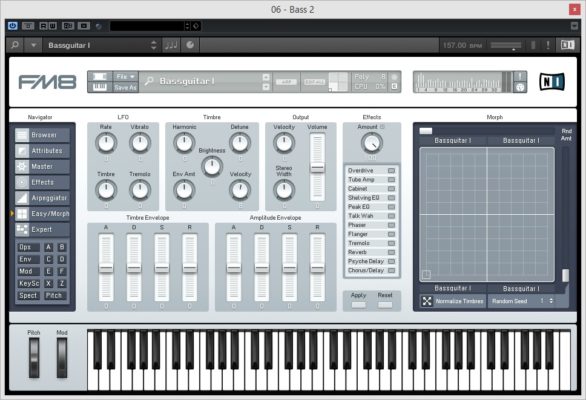This screenshot has height=400, width=586.
Task: Open the gear options icon by spectrum display
Action: [x=521, y=87]
